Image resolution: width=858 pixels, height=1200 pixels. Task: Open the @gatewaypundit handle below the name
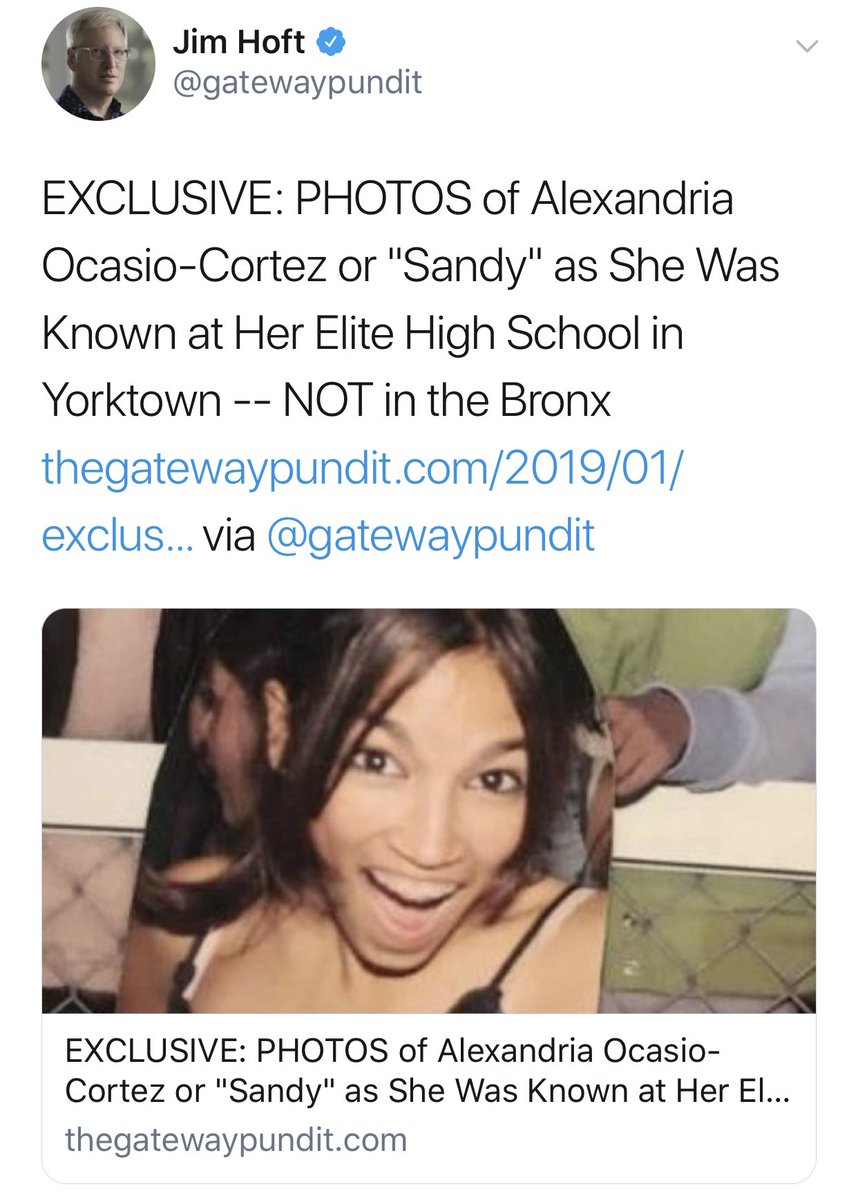(x=297, y=84)
